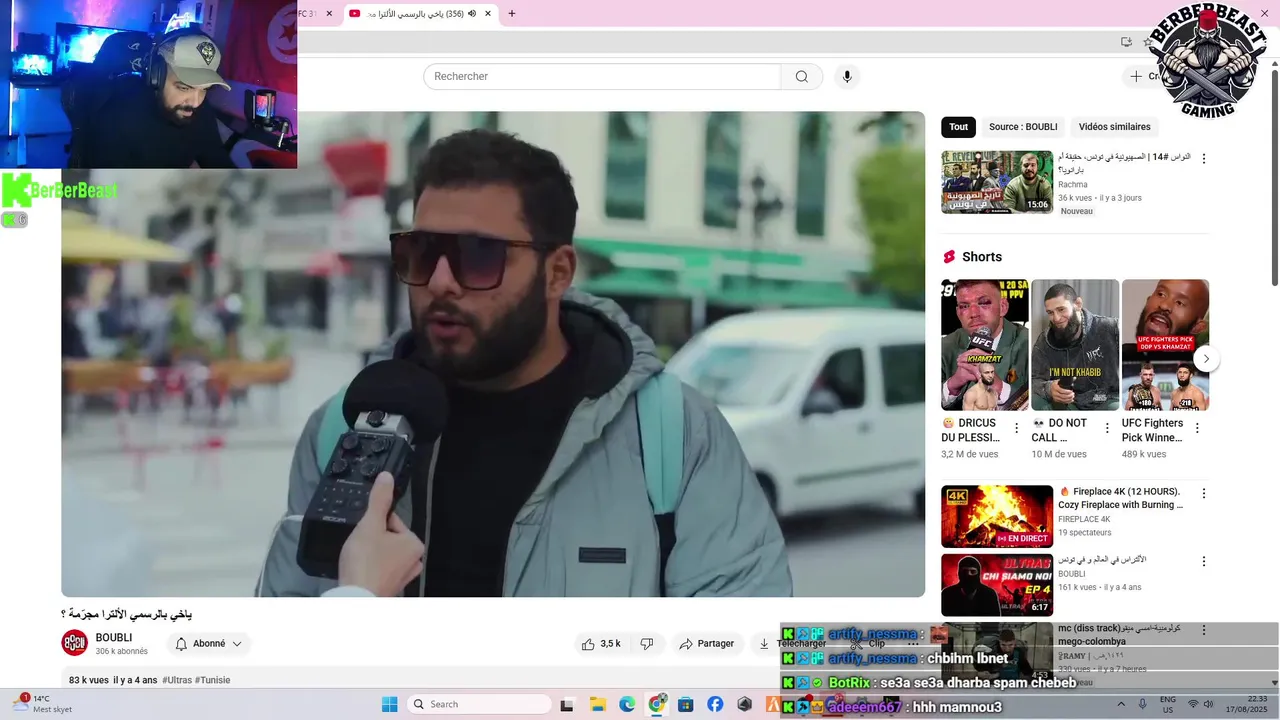Screen dimensions: 1280x720
Task: Click the 10 M de vues text
Action: point(1059,454)
